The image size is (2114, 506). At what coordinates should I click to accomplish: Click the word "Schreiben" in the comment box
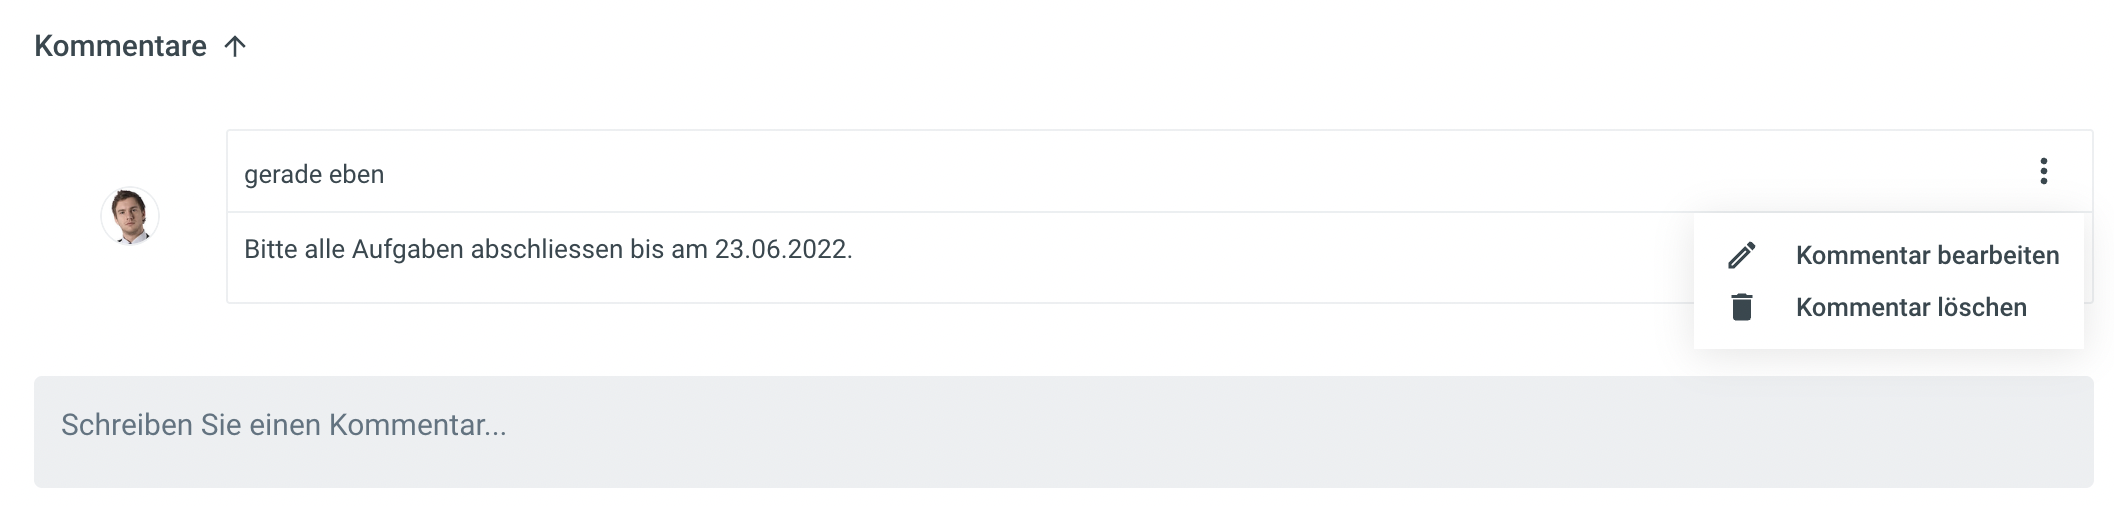tap(126, 425)
